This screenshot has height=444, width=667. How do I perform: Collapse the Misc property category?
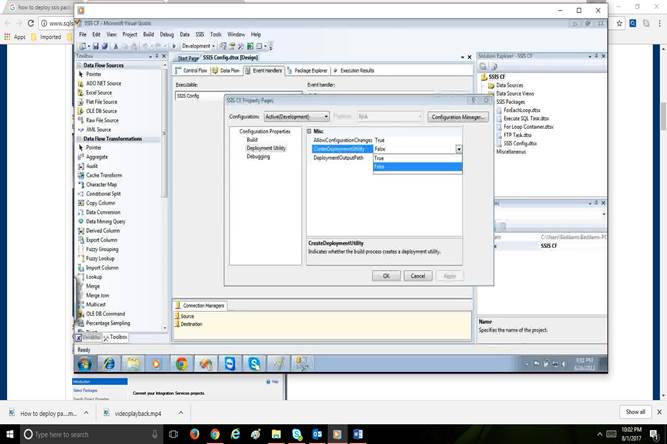coord(309,131)
